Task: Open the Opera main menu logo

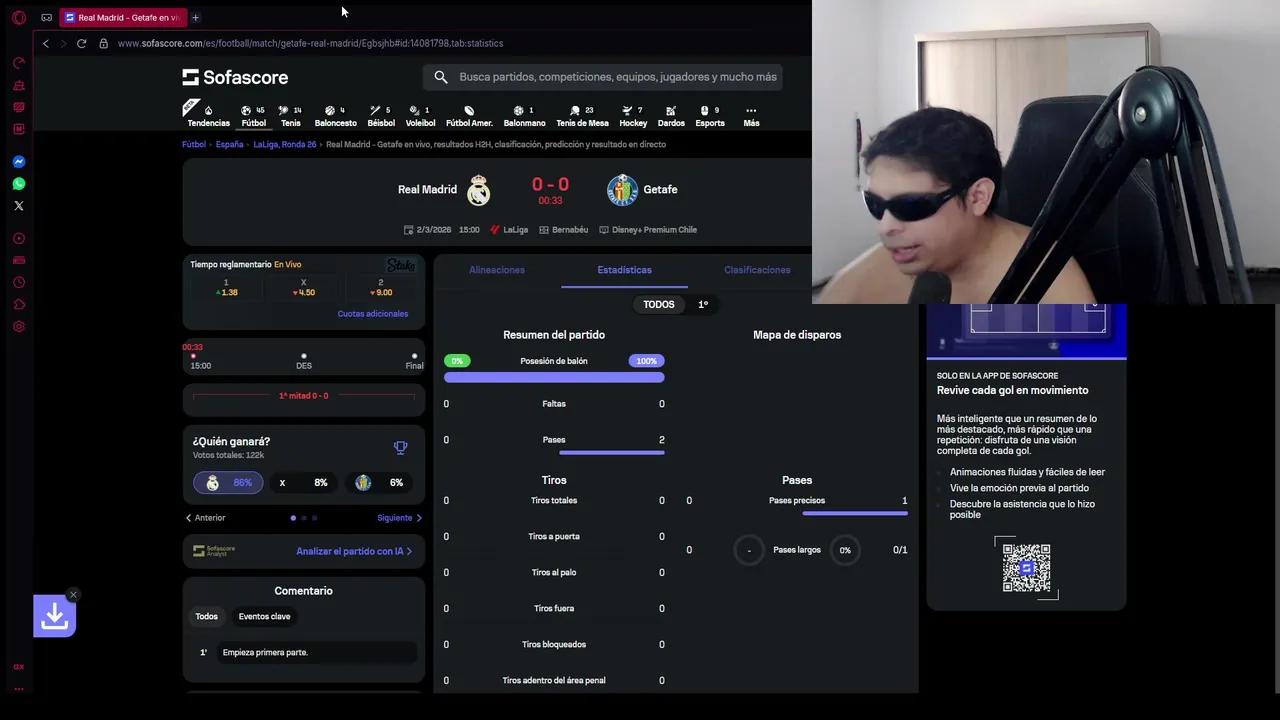Action: pos(19,17)
